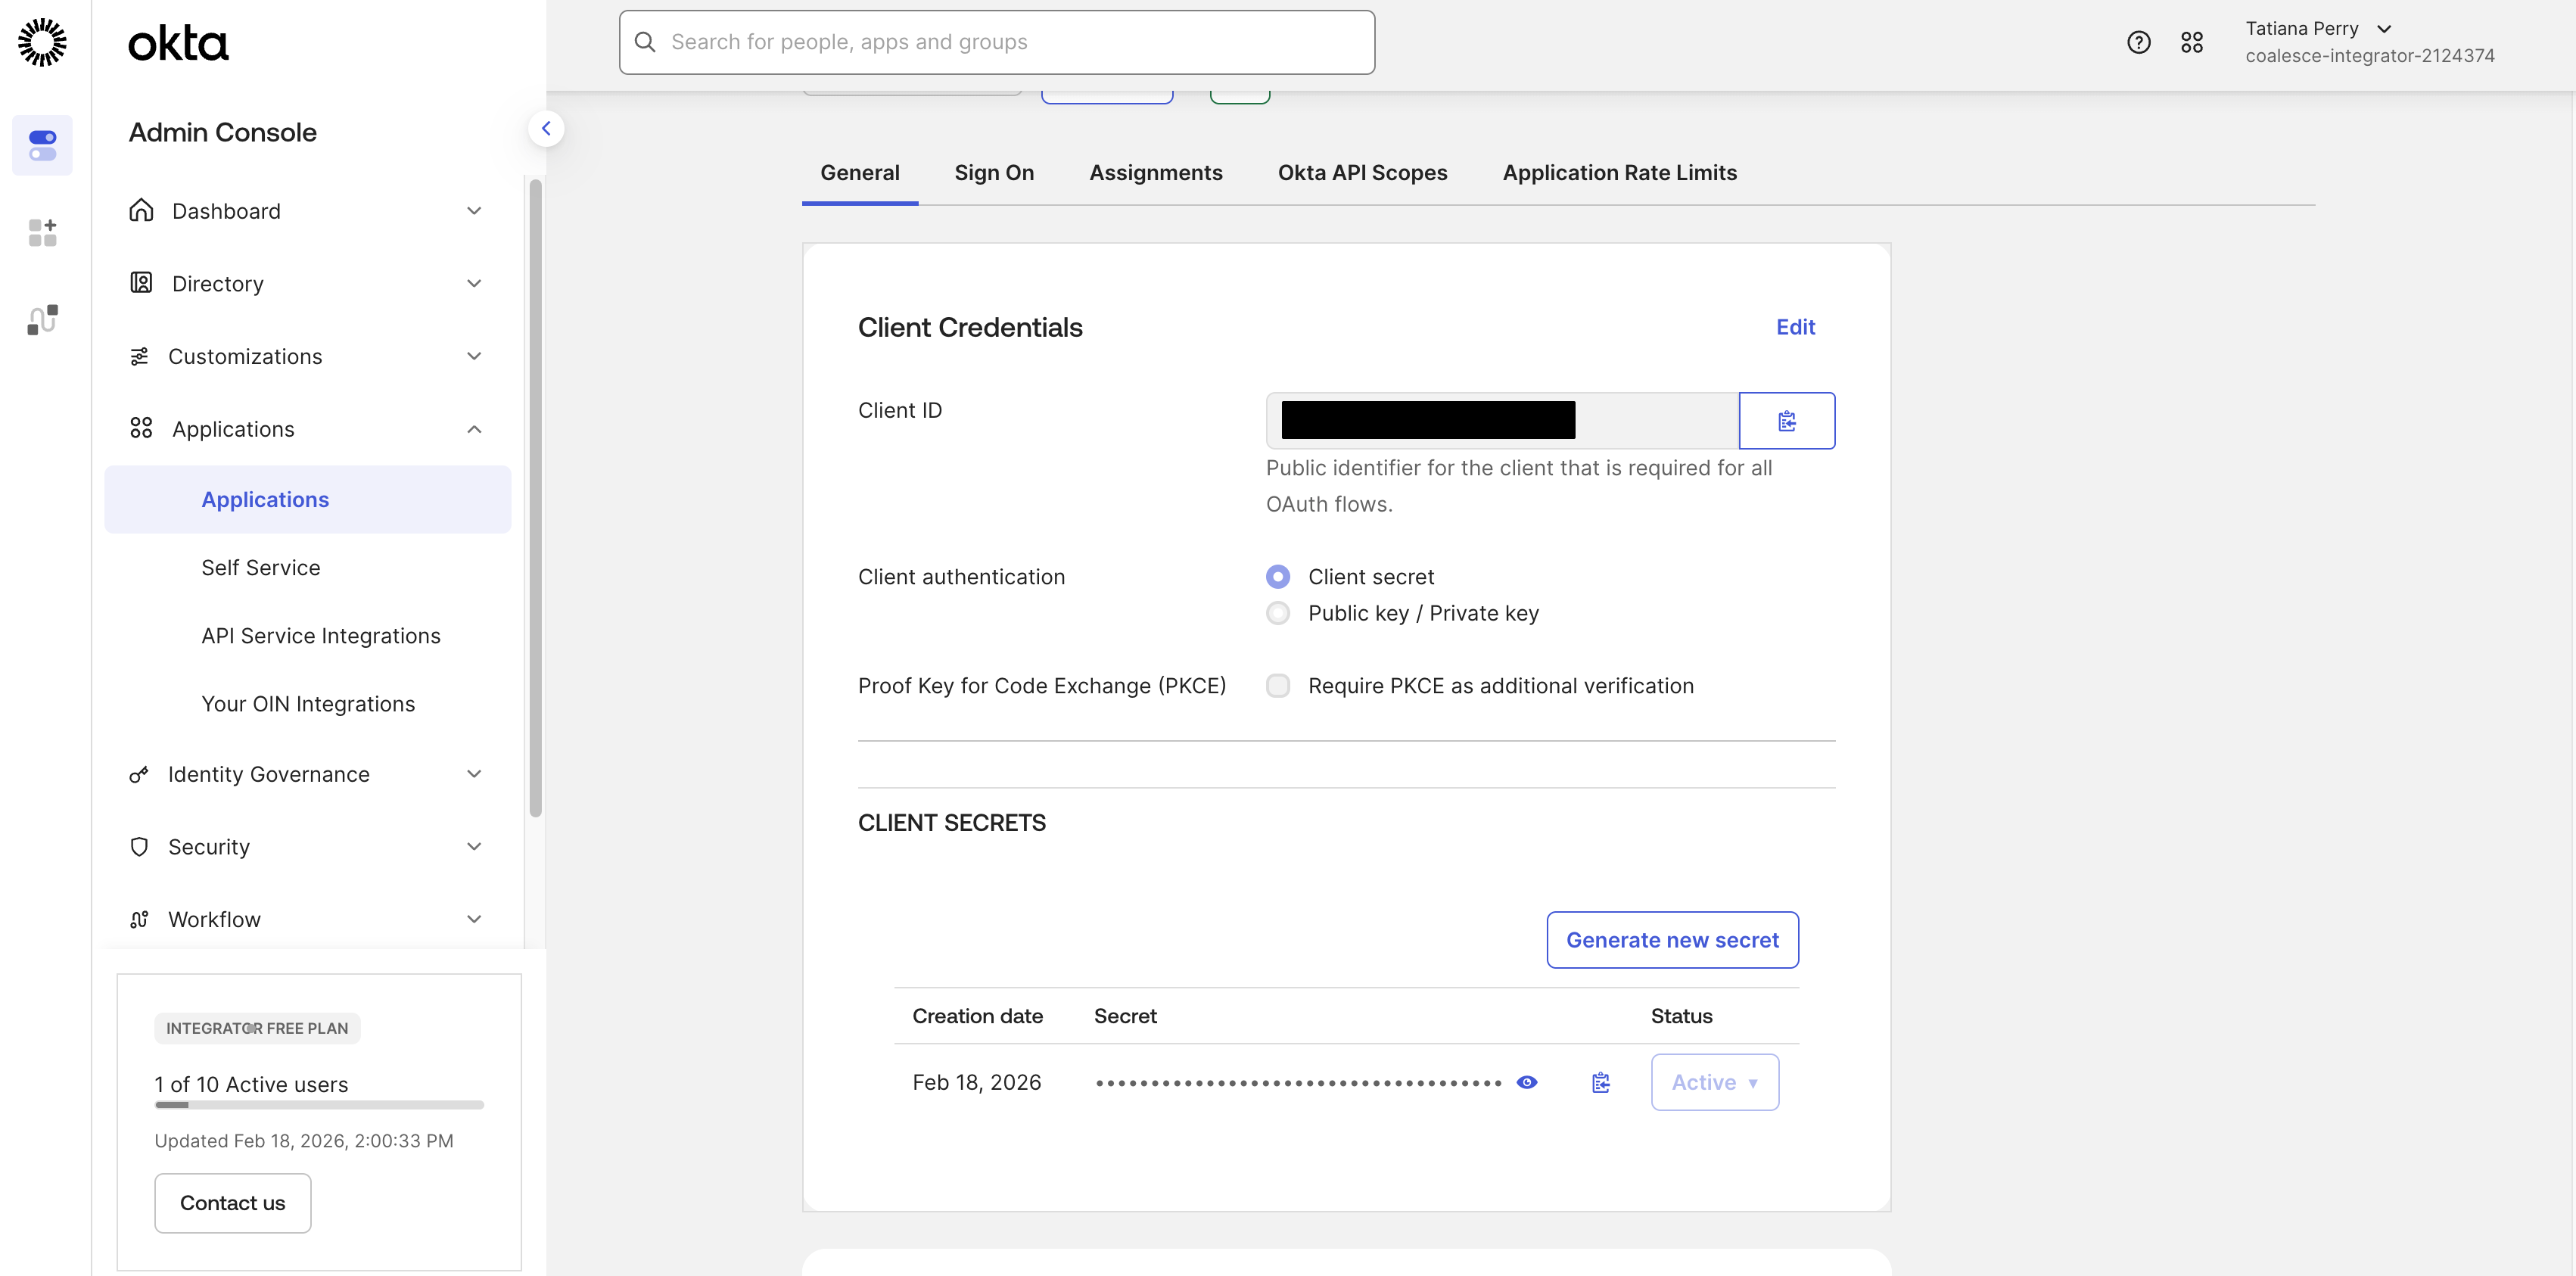Collapse the sidebar with arrow button
Viewport: 2576px width, 1276px height.
tap(546, 128)
